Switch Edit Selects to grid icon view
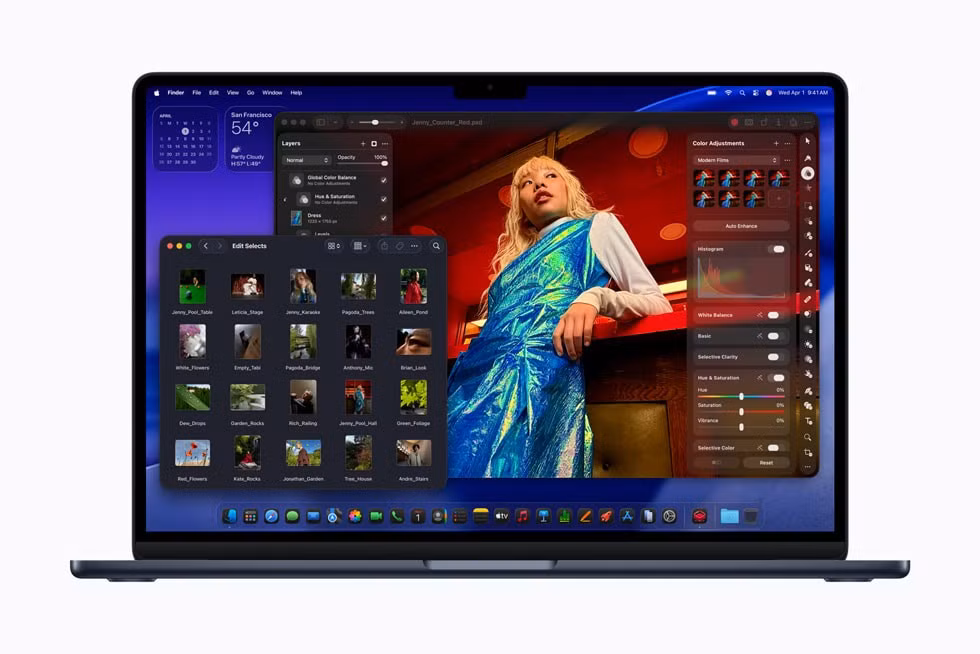 click(x=333, y=246)
